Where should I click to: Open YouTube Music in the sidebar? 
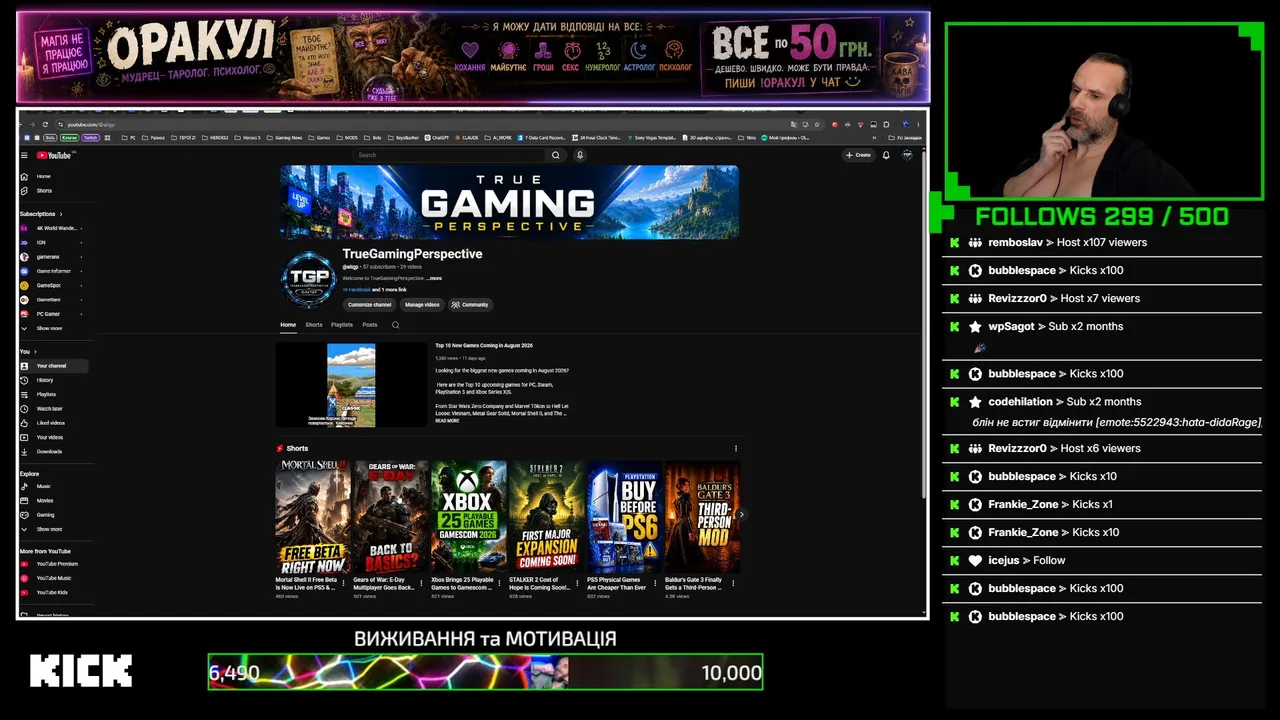tap(52, 578)
